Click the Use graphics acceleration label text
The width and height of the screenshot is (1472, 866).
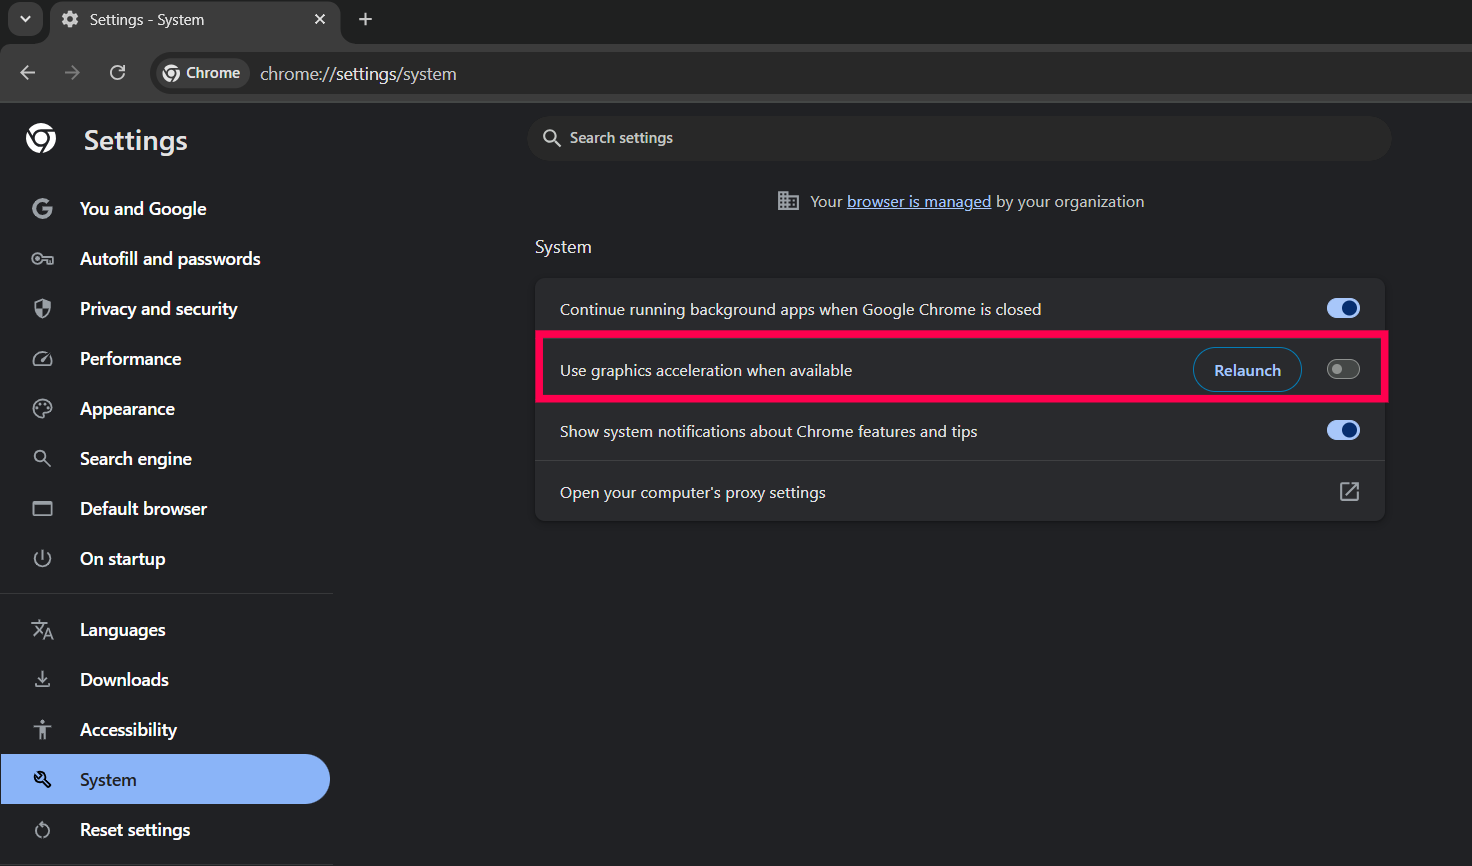click(x=706, y=371)
